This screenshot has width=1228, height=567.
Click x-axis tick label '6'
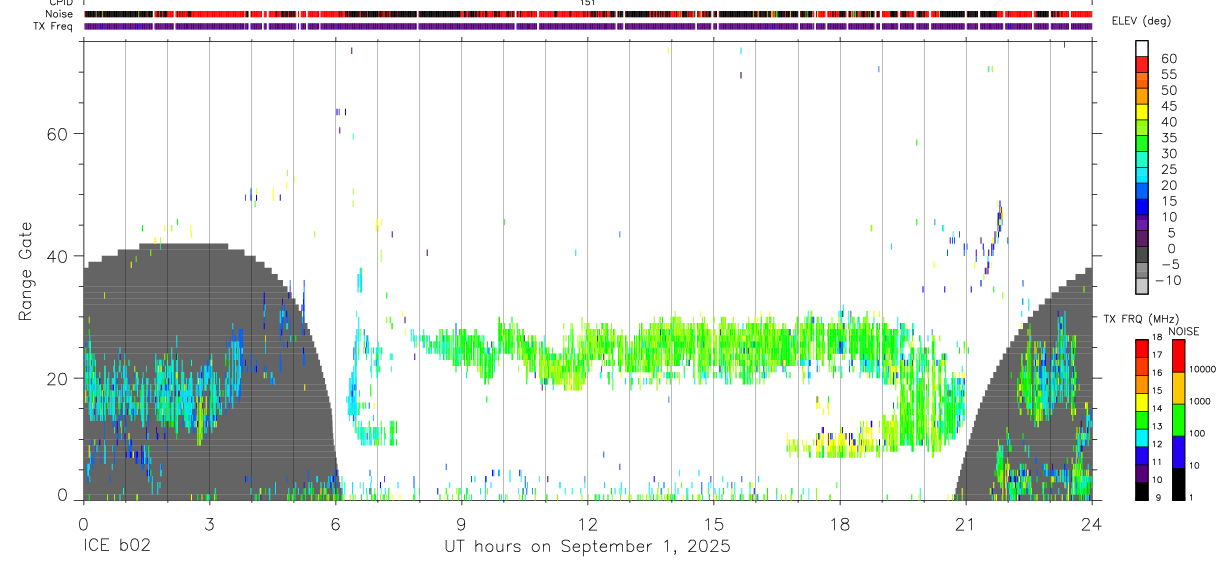click(x=335, y=524)
